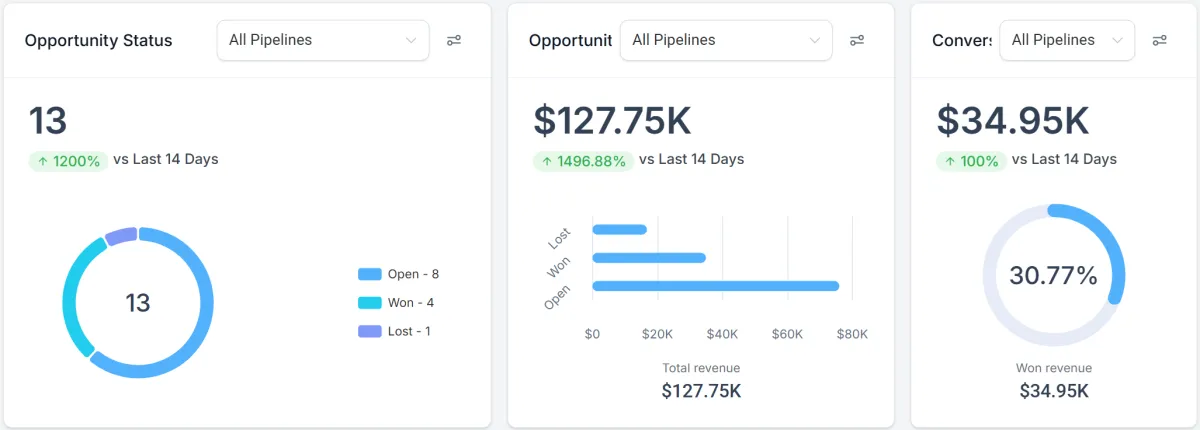Toggle the "Open - 8" legend entry

[399, 274]
